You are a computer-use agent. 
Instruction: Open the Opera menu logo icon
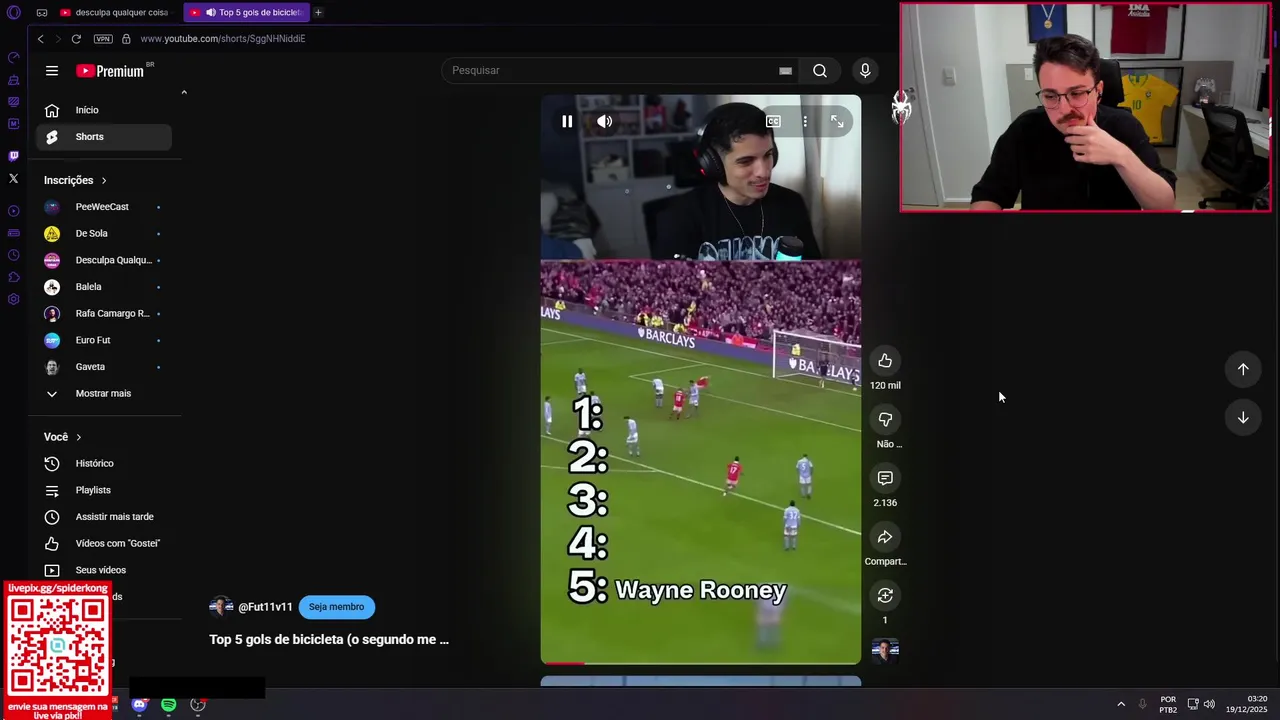tap(13, 13)
